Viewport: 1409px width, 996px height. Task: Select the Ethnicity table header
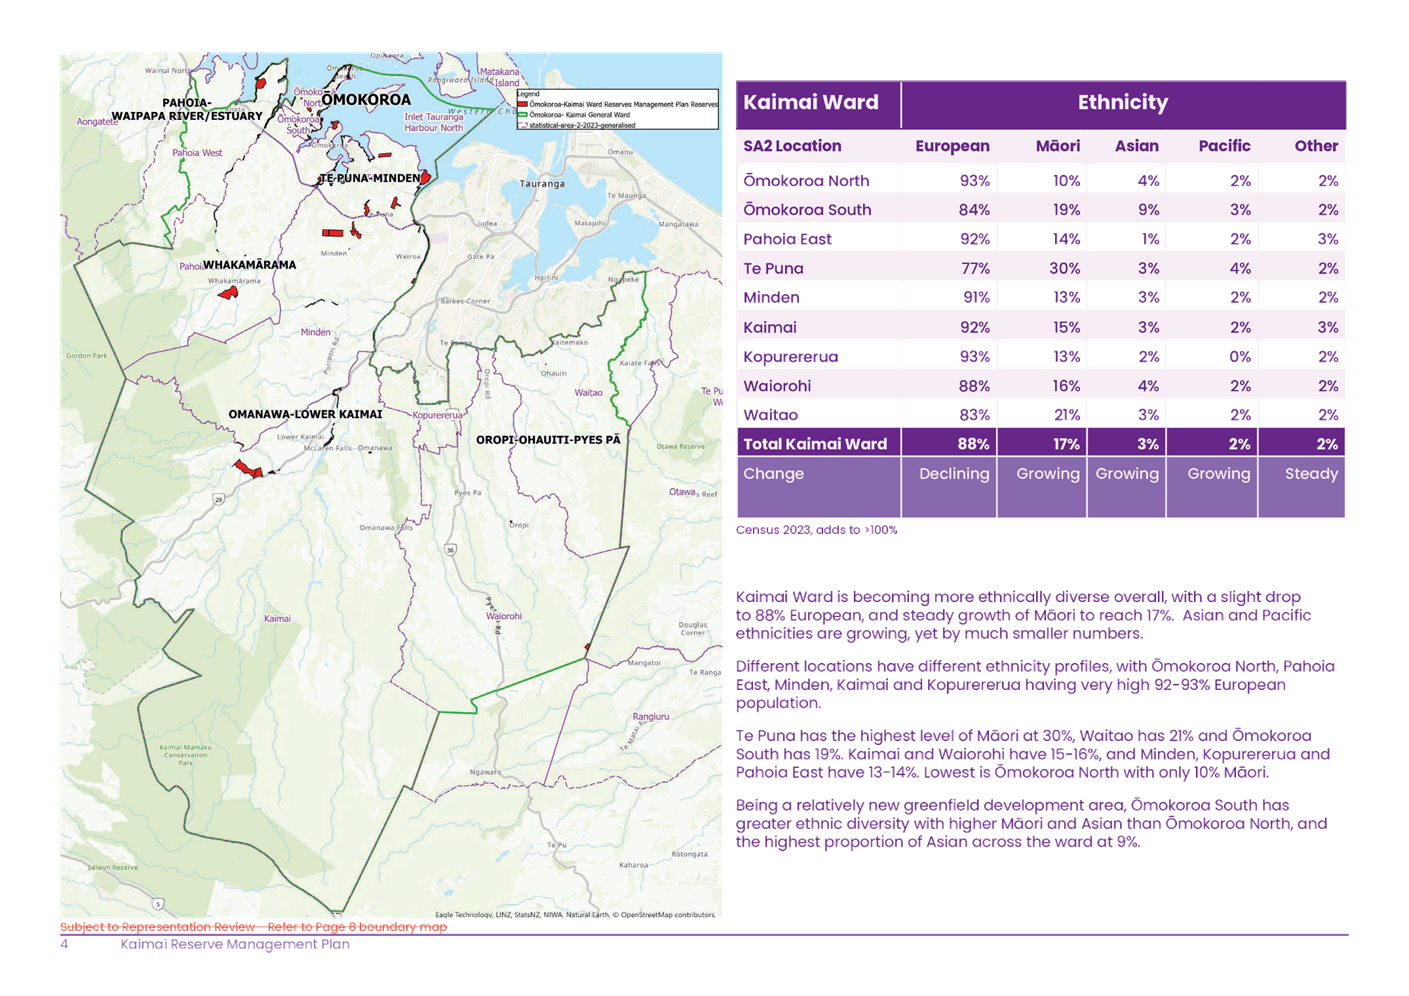tap(1123, 102)
